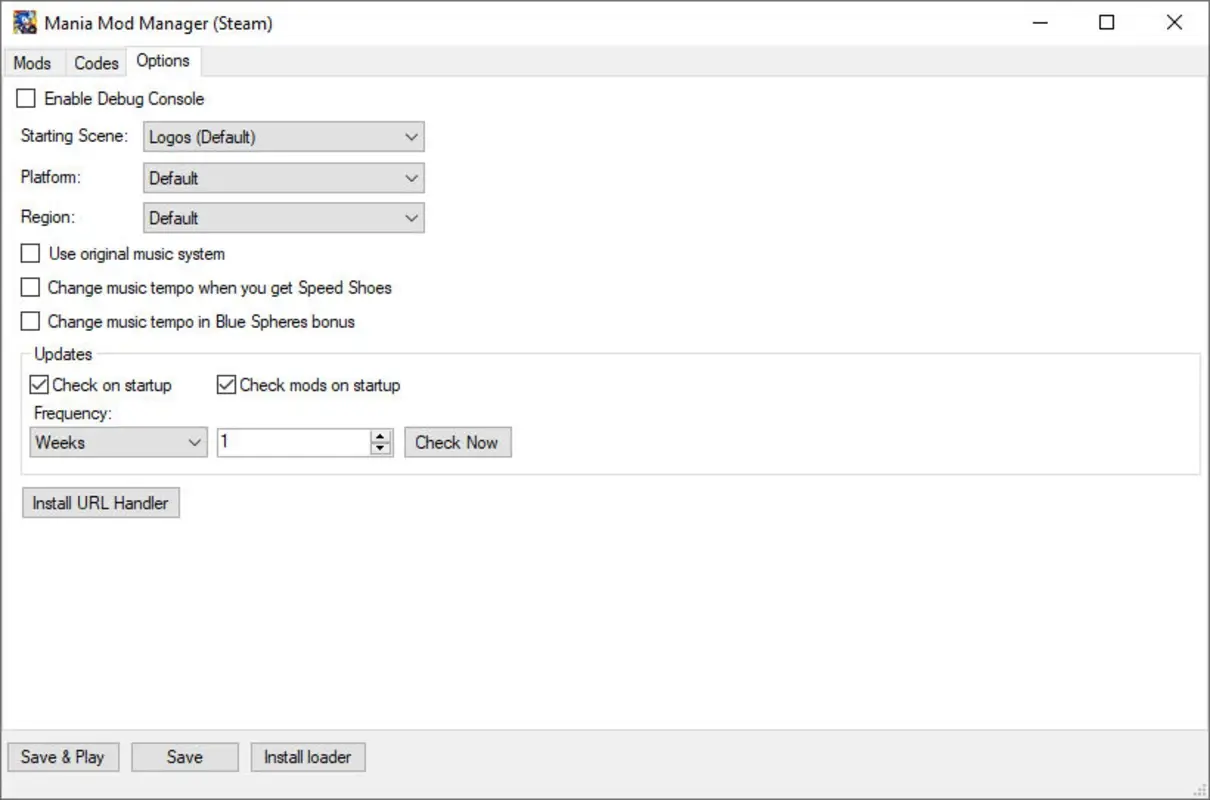Enable Debug Console
Screen dimensions: 1210x800
[x=26, y=98]
